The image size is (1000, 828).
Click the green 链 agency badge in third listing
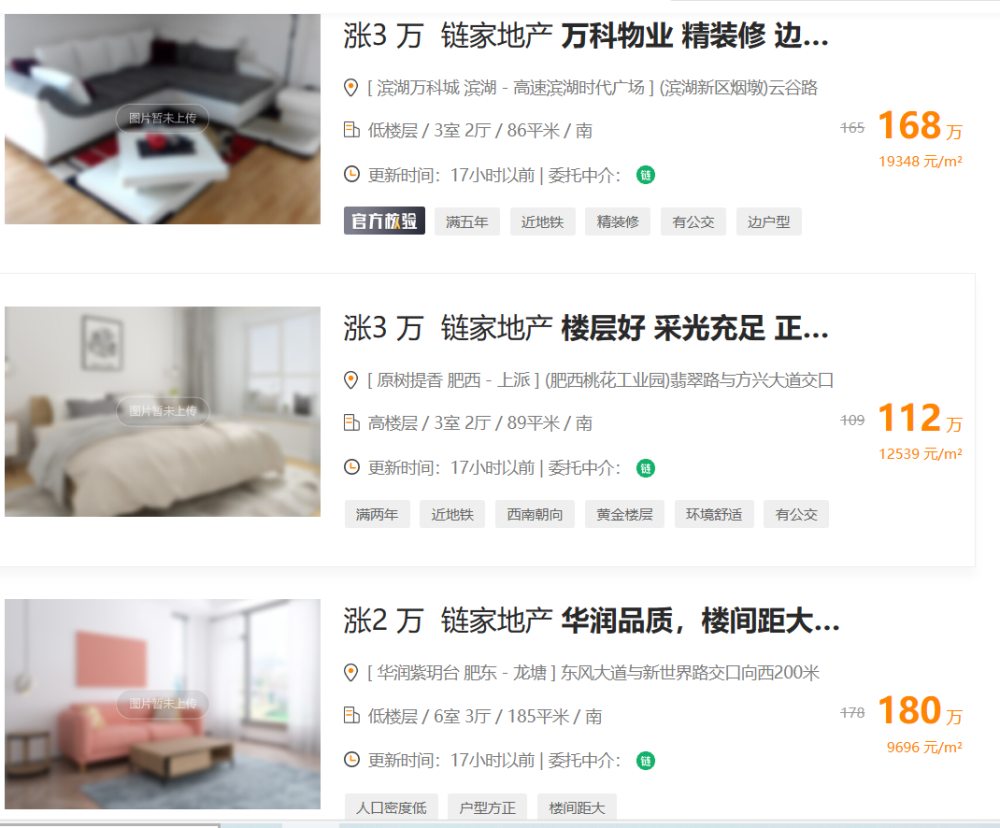tap(645, 760)
